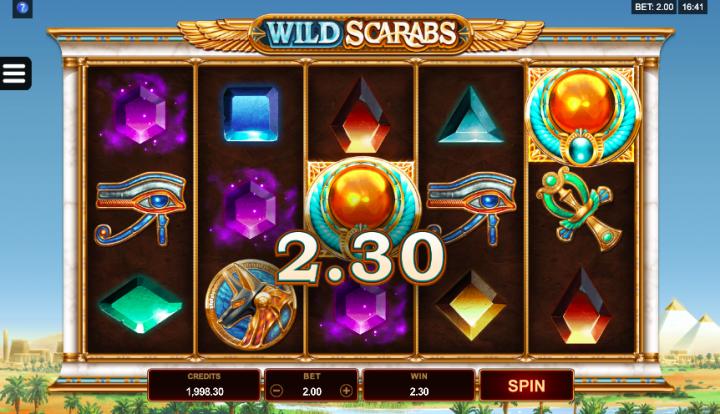Hit the red SPIN button
This screenshot has width=720, height=414.
[x=526, y=386]
